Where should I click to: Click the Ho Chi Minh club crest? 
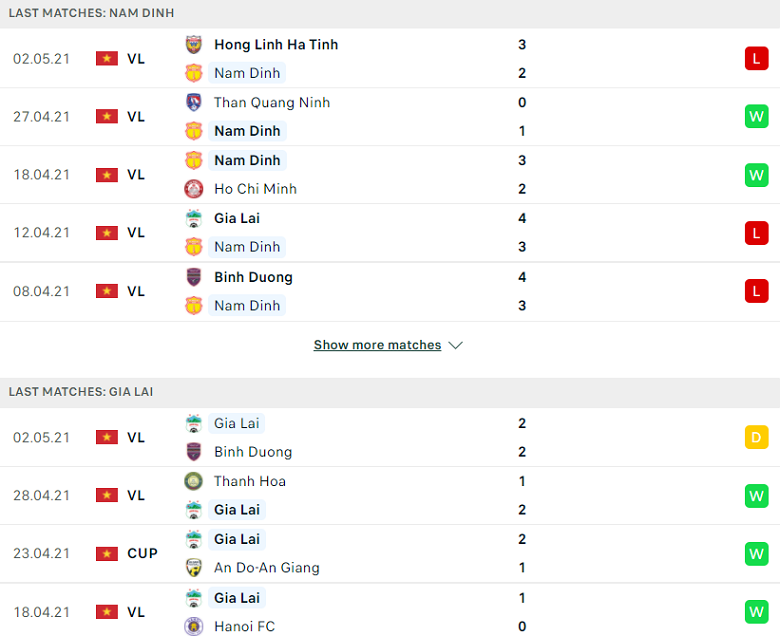click(194, 189)
